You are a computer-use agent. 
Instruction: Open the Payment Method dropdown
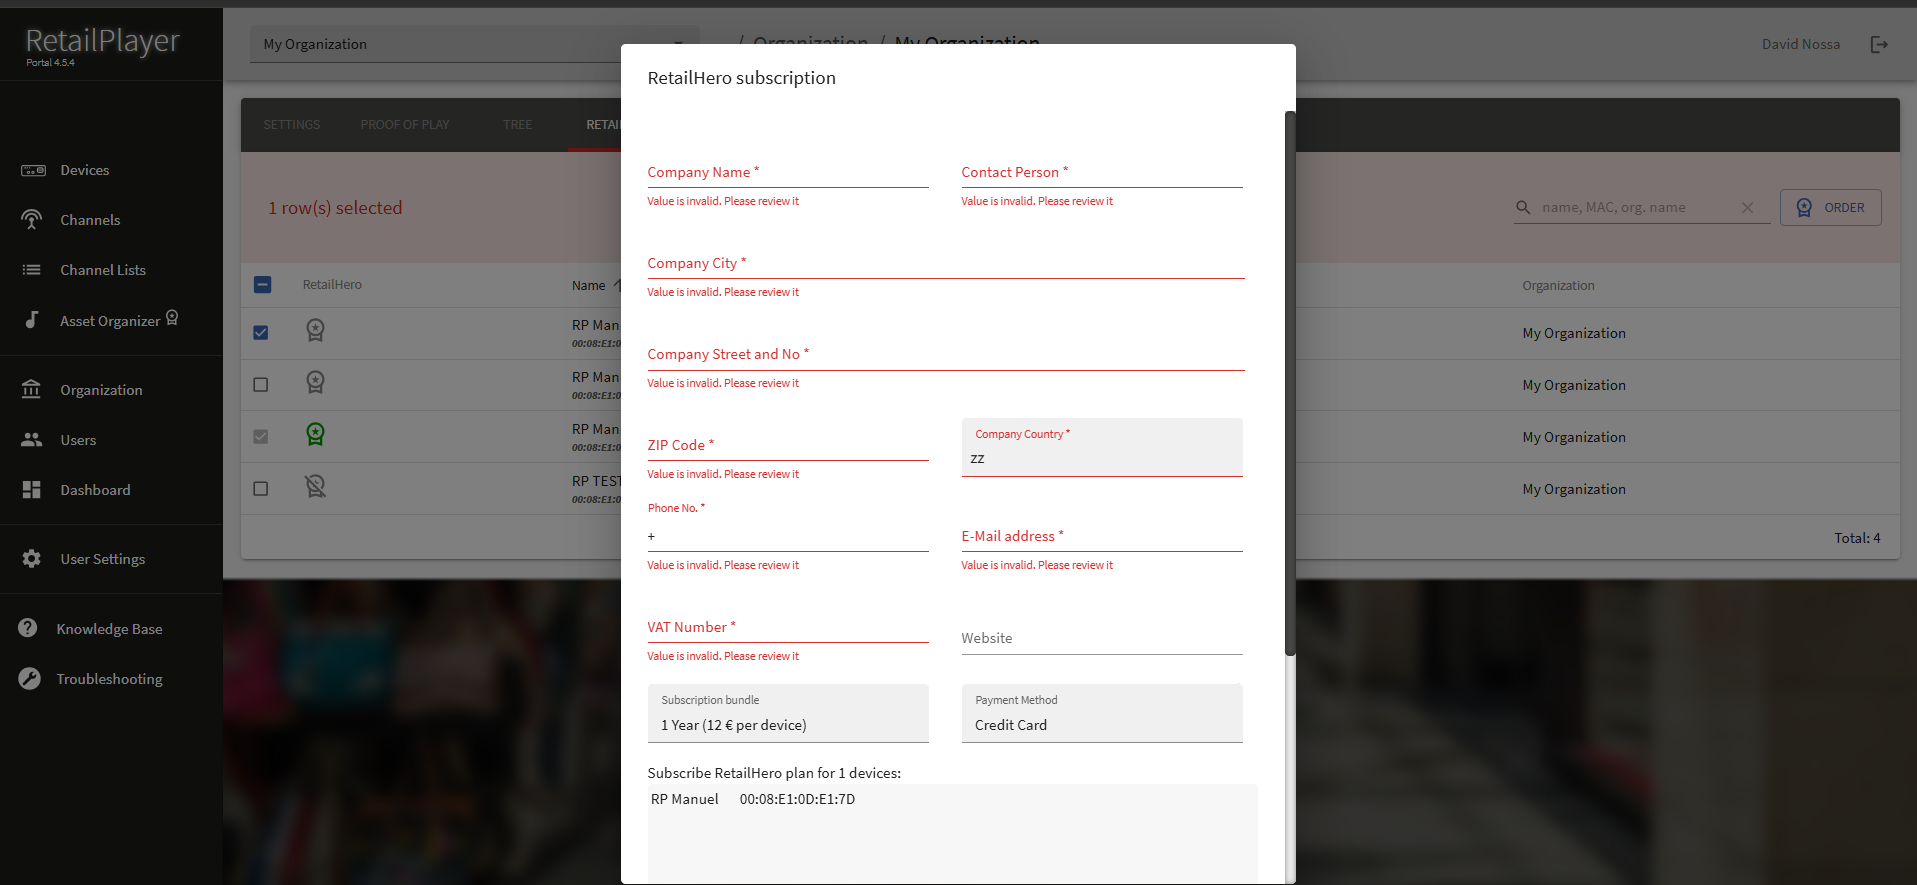(x=1101, y=714)
